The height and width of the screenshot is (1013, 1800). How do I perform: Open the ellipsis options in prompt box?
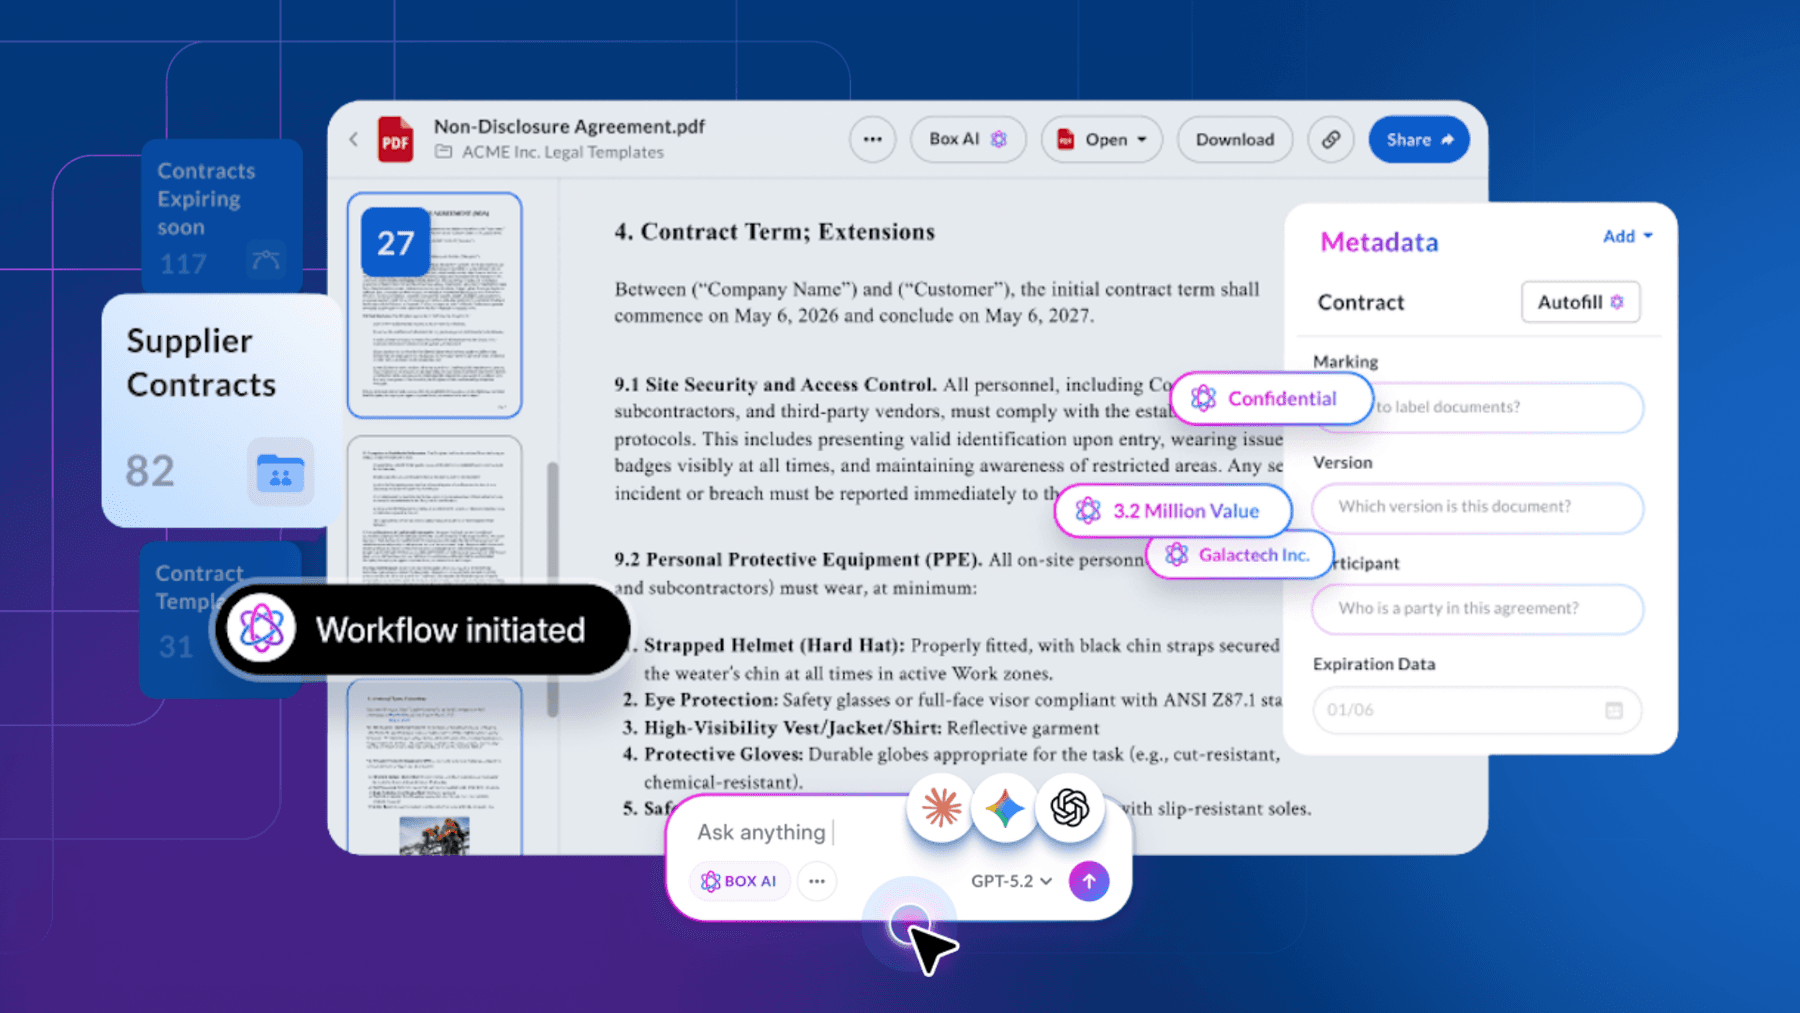point(817,881)
